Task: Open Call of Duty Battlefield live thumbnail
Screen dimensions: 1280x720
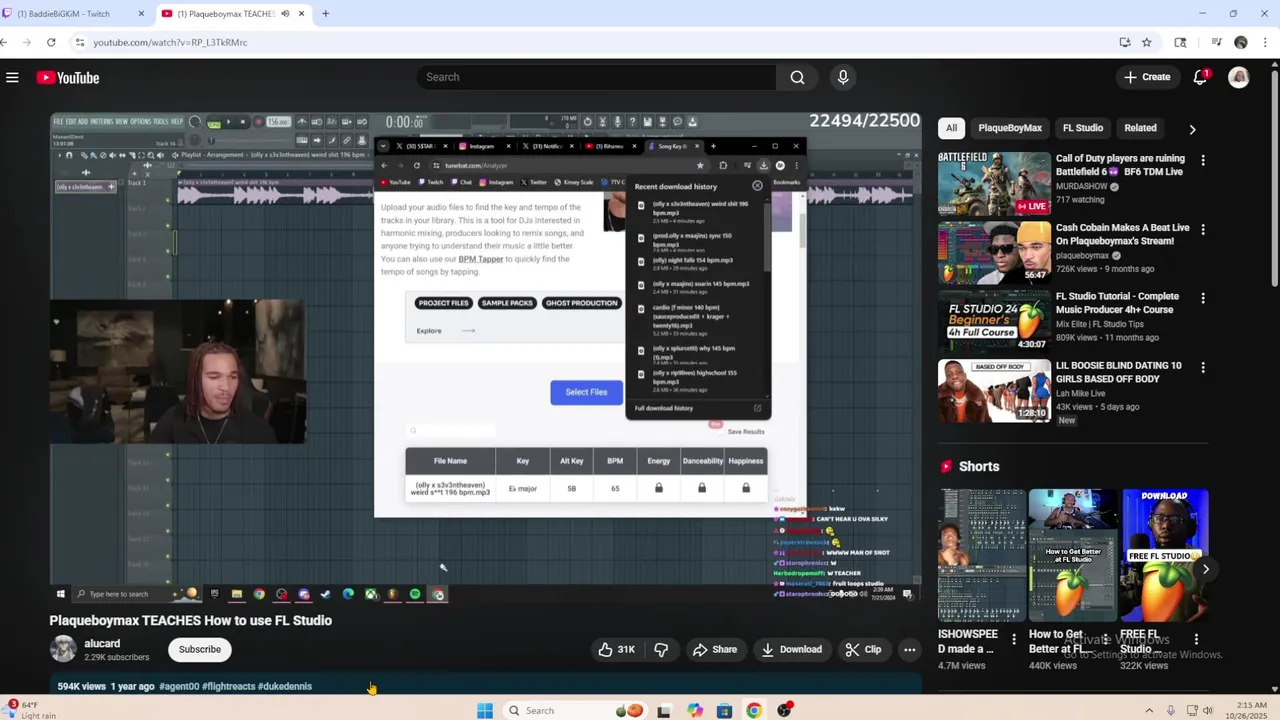Action: click(994, 183)
